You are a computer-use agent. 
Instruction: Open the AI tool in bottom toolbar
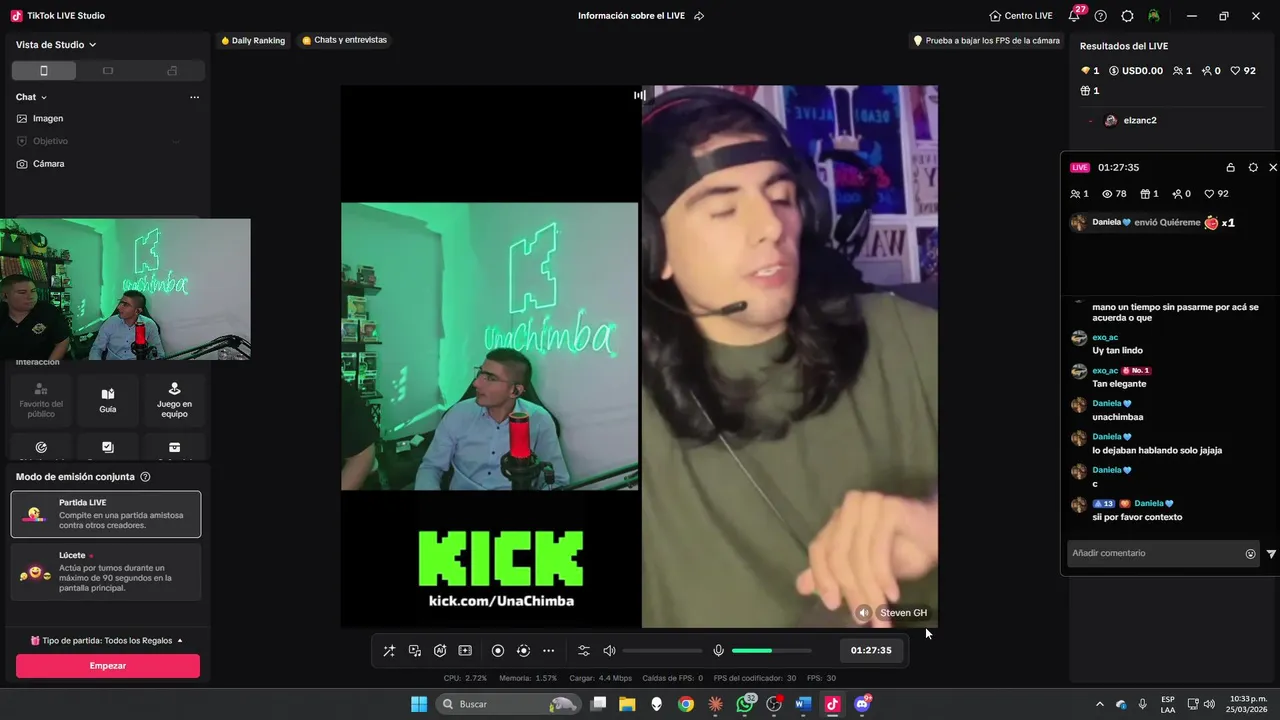440,651
